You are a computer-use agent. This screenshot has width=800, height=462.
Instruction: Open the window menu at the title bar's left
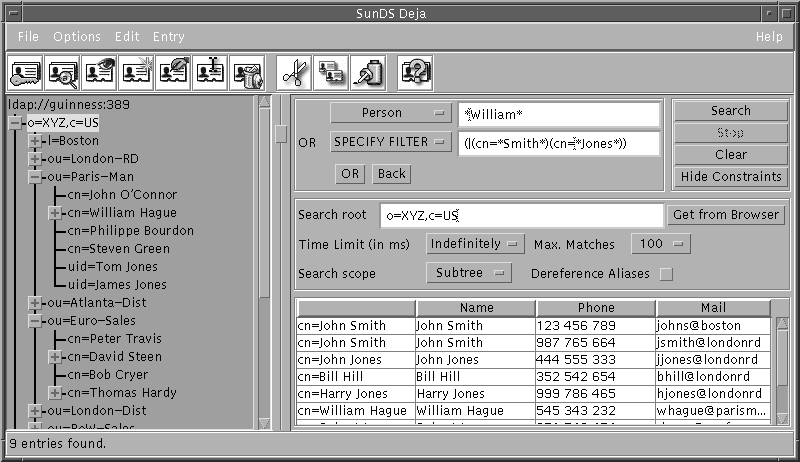pyautogui.click(x=13, y=13)
